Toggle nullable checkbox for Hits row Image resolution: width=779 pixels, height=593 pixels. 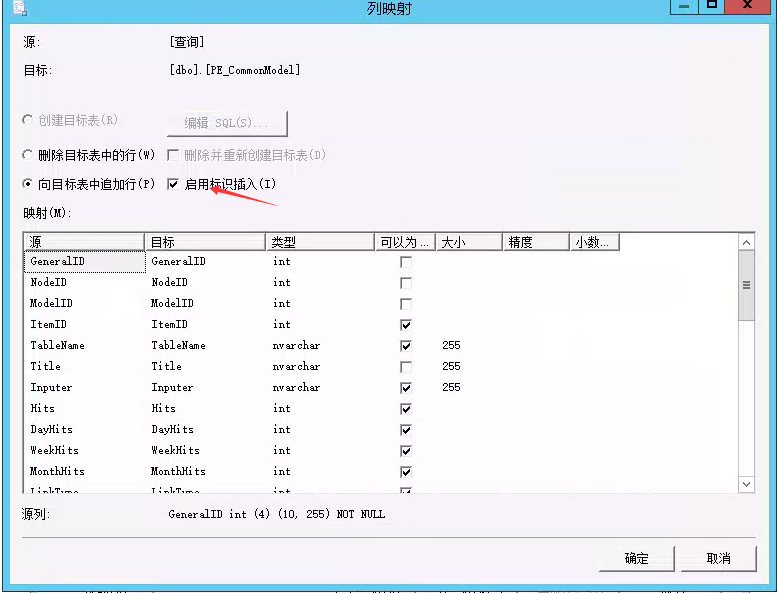coord(406,409)
